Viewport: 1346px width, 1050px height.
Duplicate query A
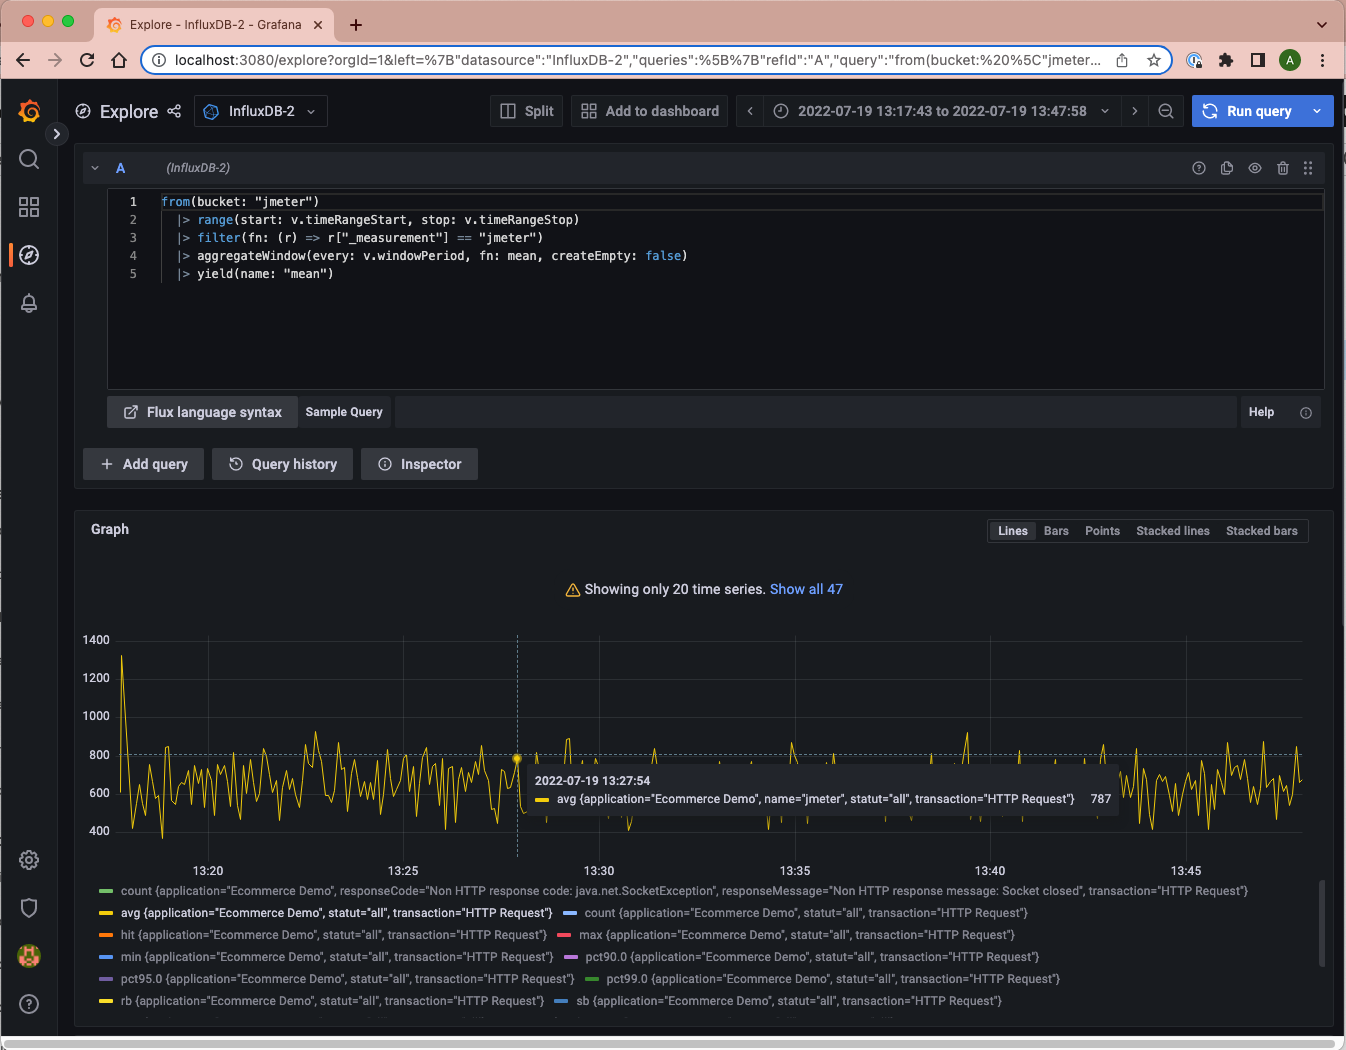(1227, 168)
